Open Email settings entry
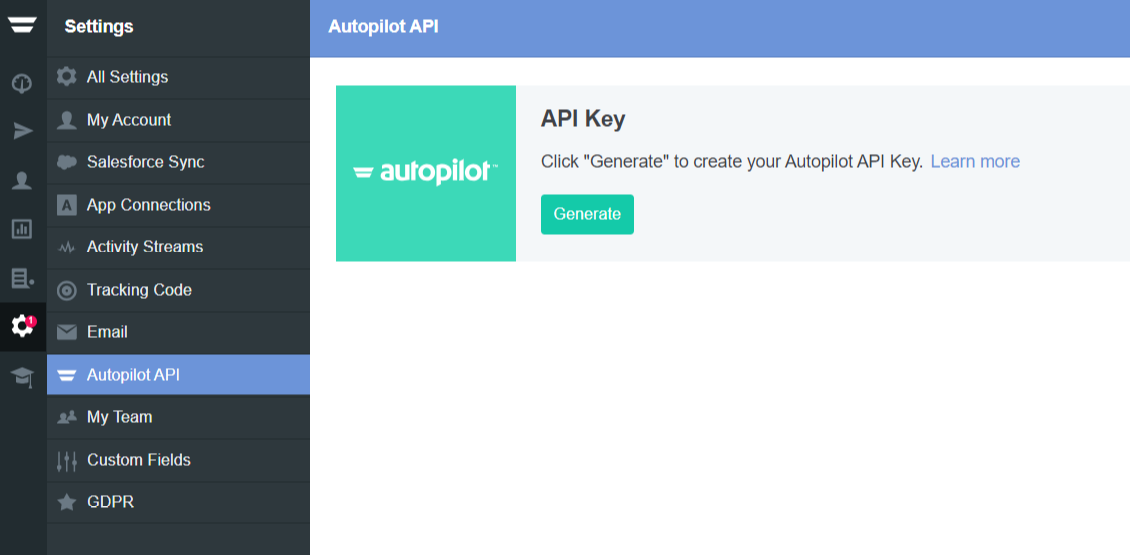Viewport: 1130px width, 555px height. click(178, 332)
